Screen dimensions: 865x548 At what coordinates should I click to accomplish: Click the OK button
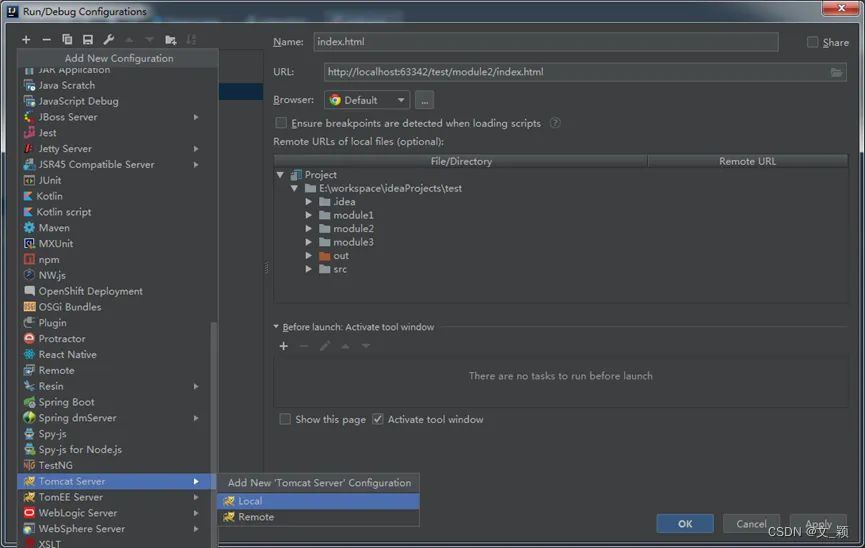click(685, 523)
